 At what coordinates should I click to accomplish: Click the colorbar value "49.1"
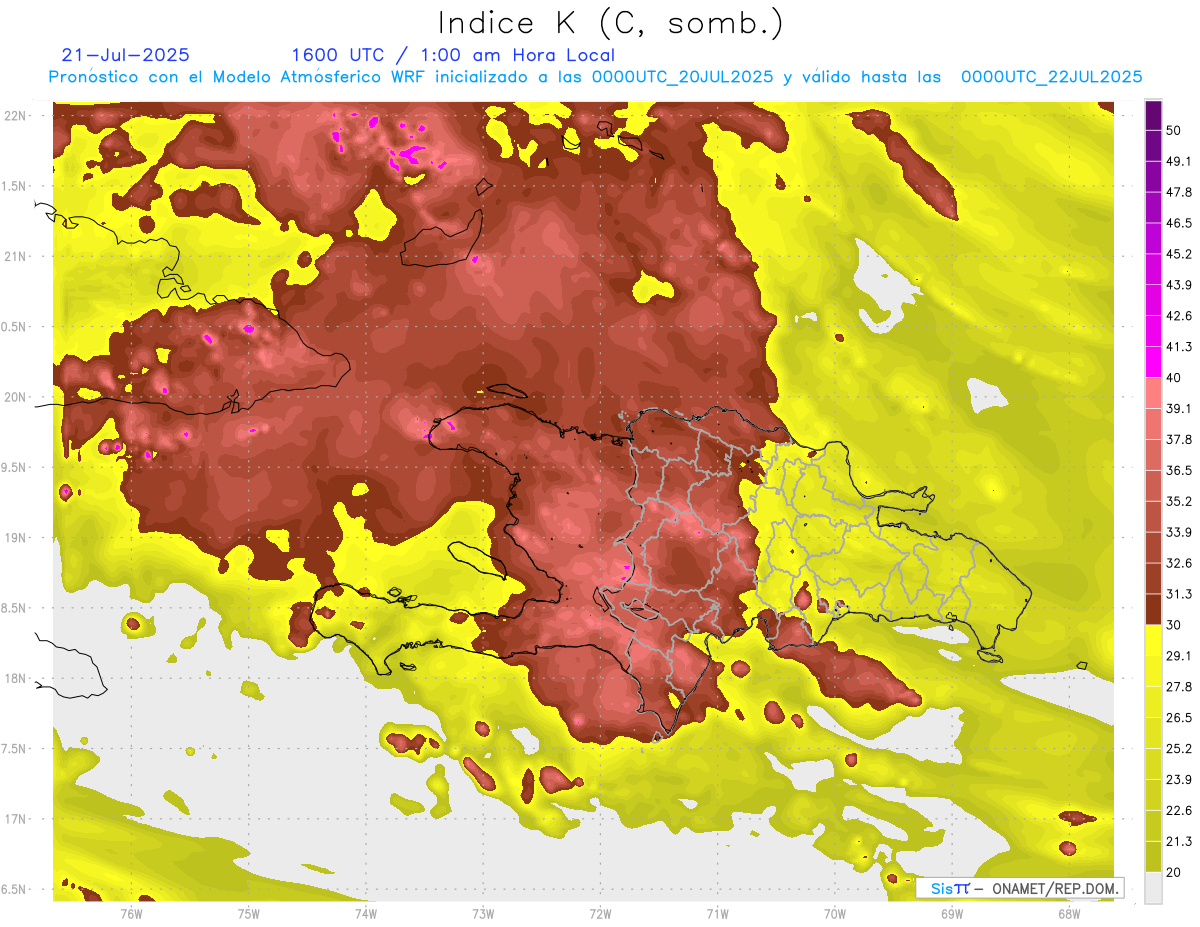click(x=1179, y=161)
